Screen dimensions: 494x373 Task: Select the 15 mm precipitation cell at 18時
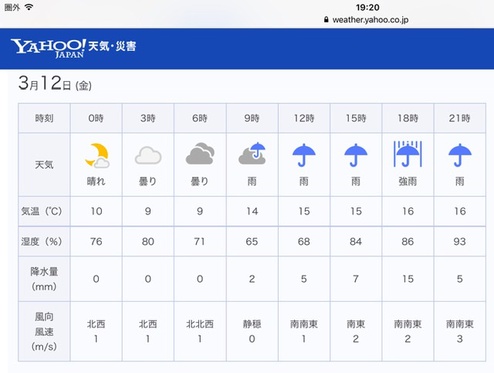pyautogui.click(x=408, y=279)
